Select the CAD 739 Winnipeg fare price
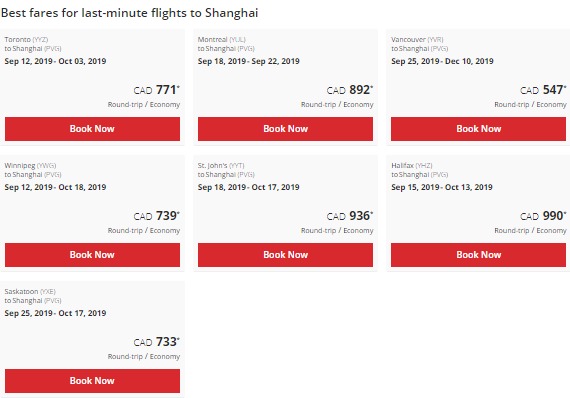The image size is (570, 398). tap(157, 216)
